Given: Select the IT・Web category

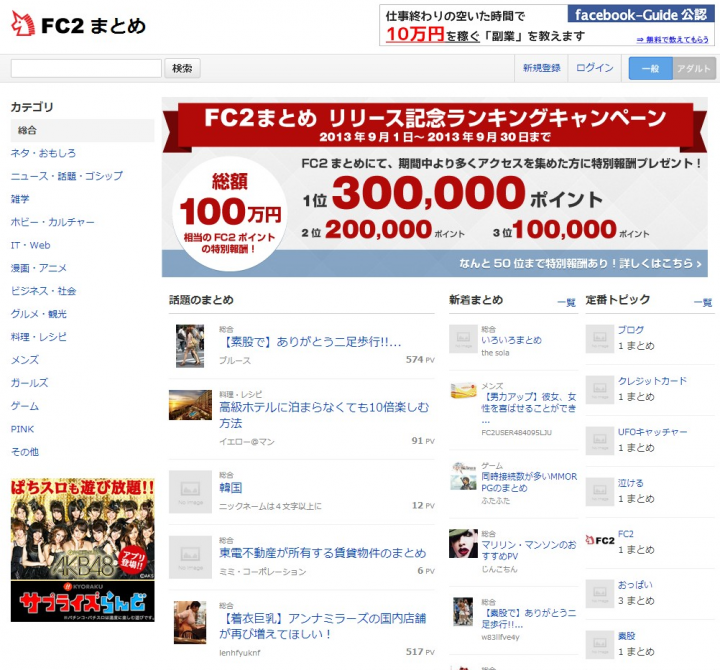Looking at the screenshot, I should pyautogui.click(x=31, y=245).
